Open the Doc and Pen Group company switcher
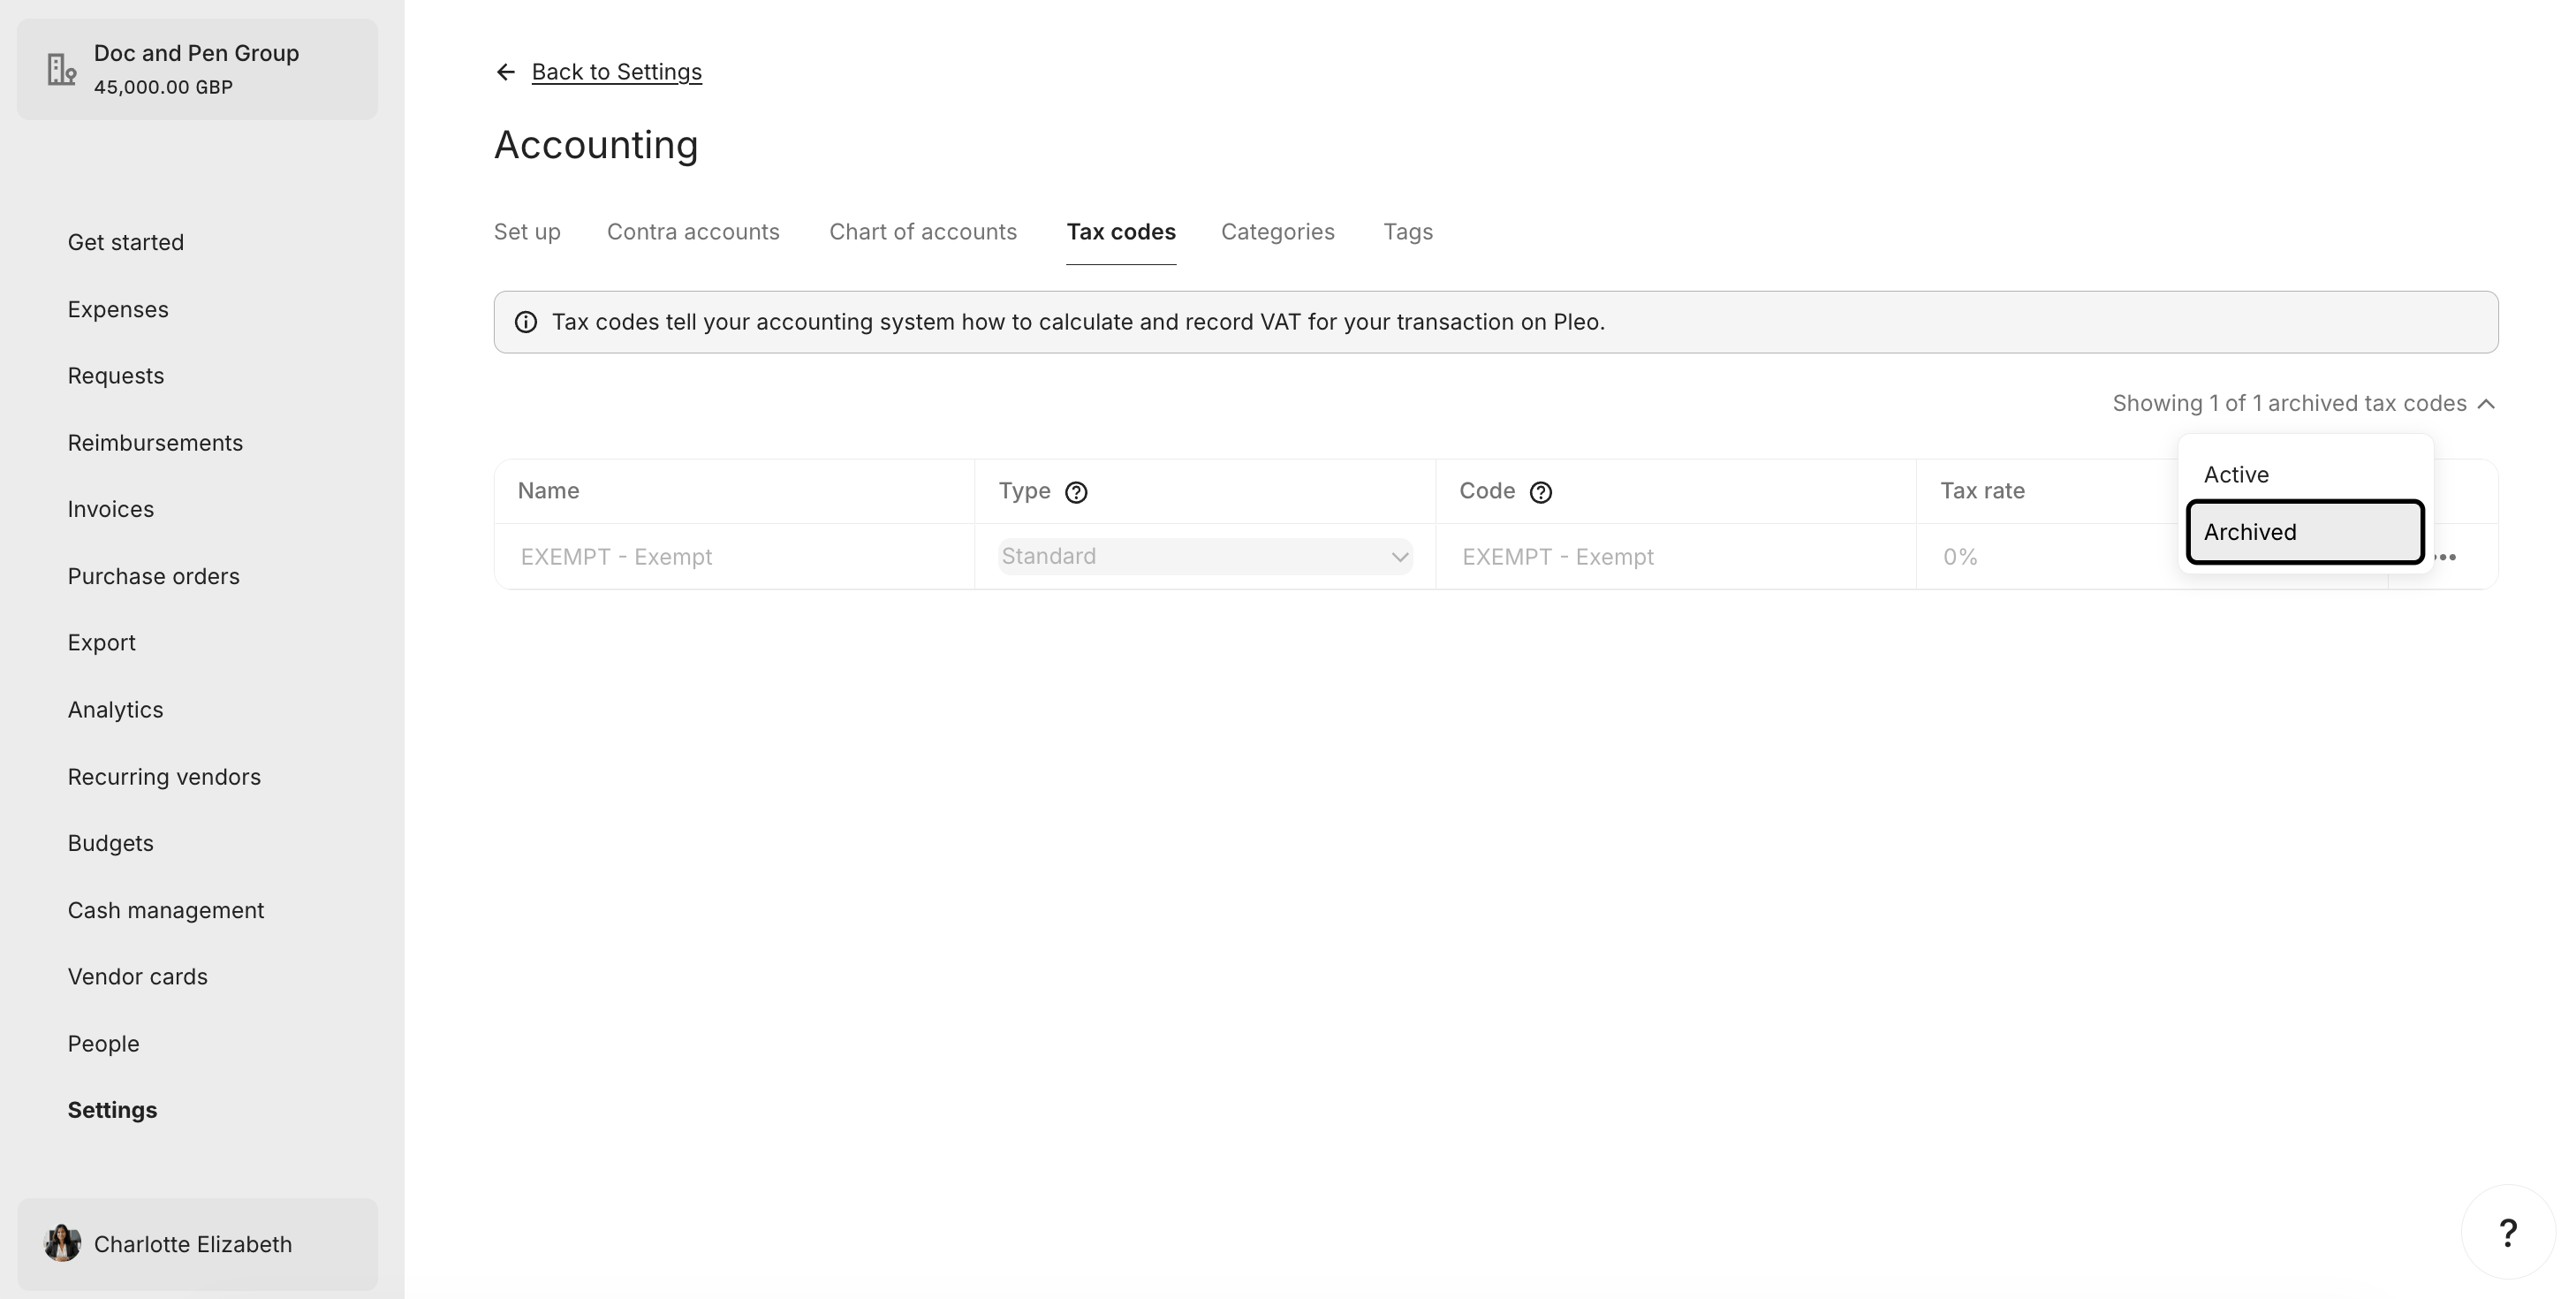This screenshot has height=1299, width=2576. tap(197, 69)
